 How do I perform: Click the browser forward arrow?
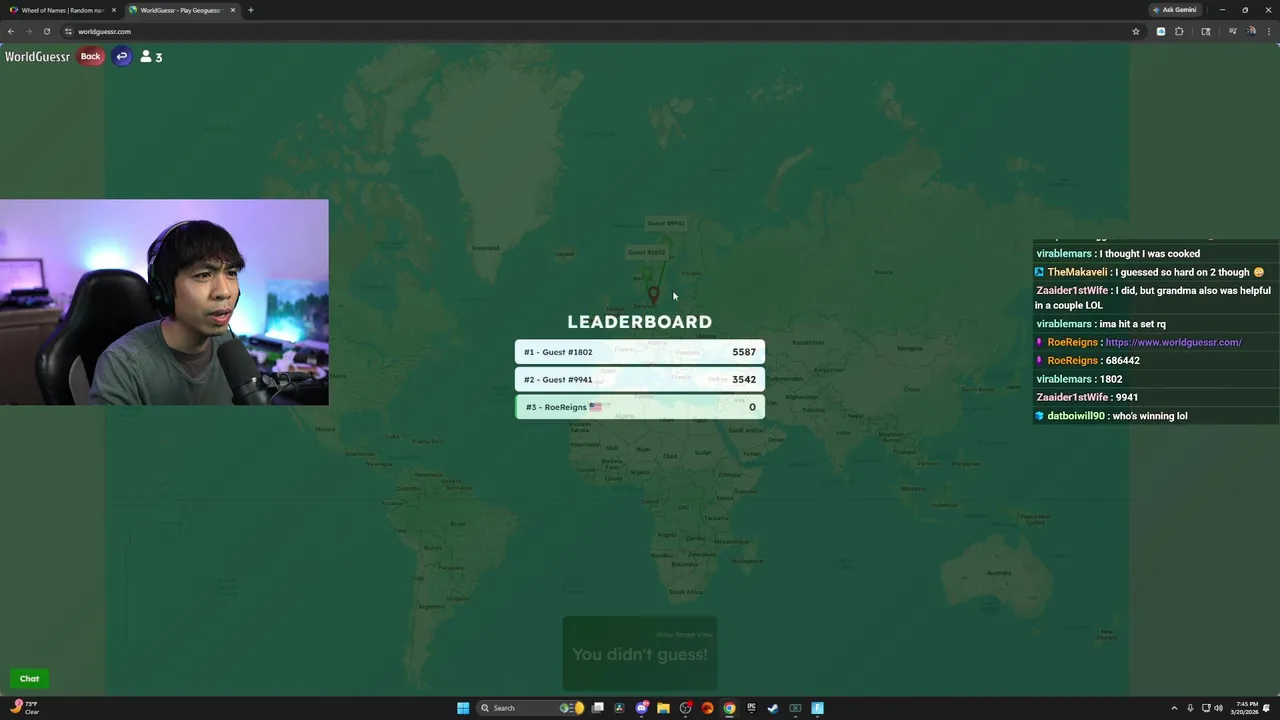pyautogui.click(x=28, y=31)
